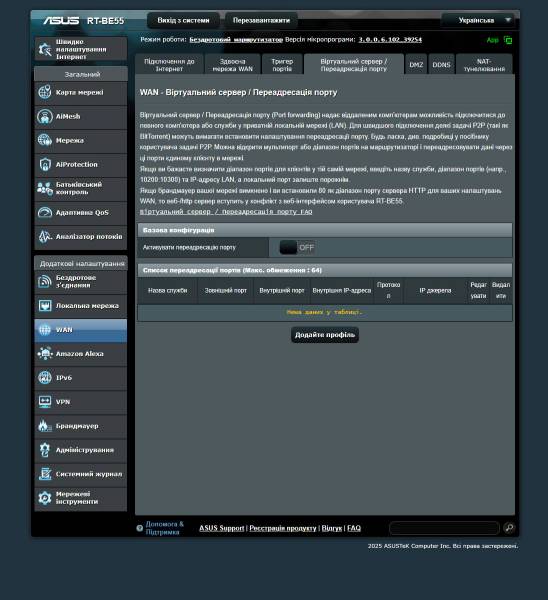
Task: Switch to Підключення до Інтернет tab
Action: coord(169,65)
